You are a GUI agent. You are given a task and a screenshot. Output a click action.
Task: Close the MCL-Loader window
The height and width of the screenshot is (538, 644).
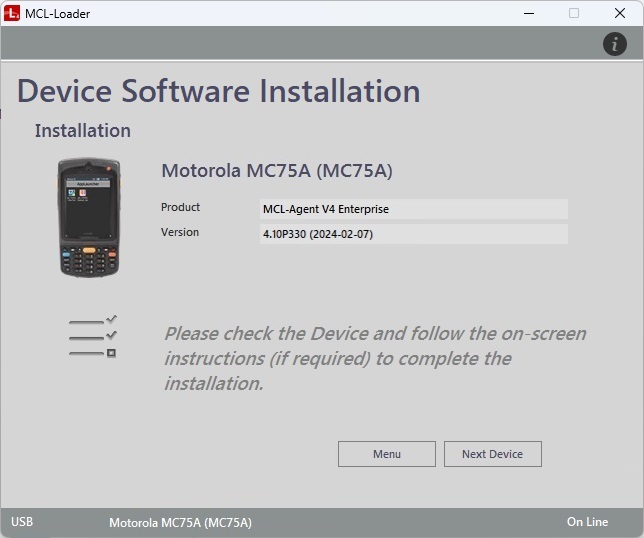click(620, 13)
